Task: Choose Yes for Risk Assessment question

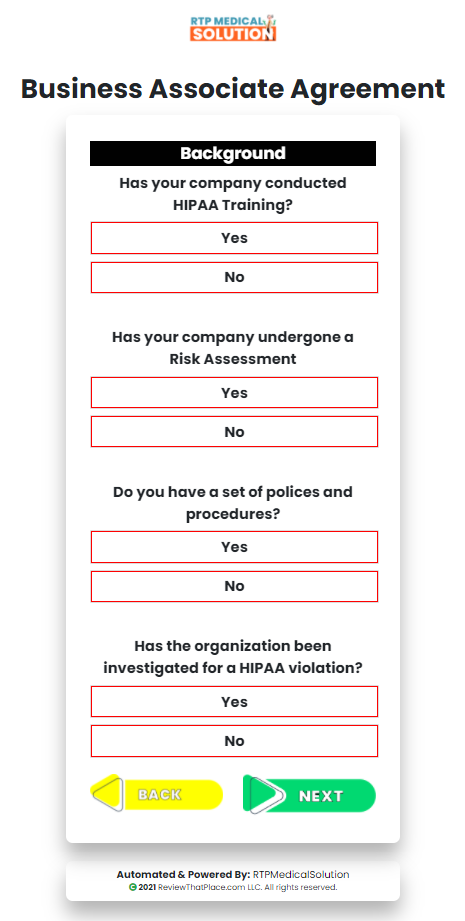Action: pyautogui.click(x=234, y=392)
